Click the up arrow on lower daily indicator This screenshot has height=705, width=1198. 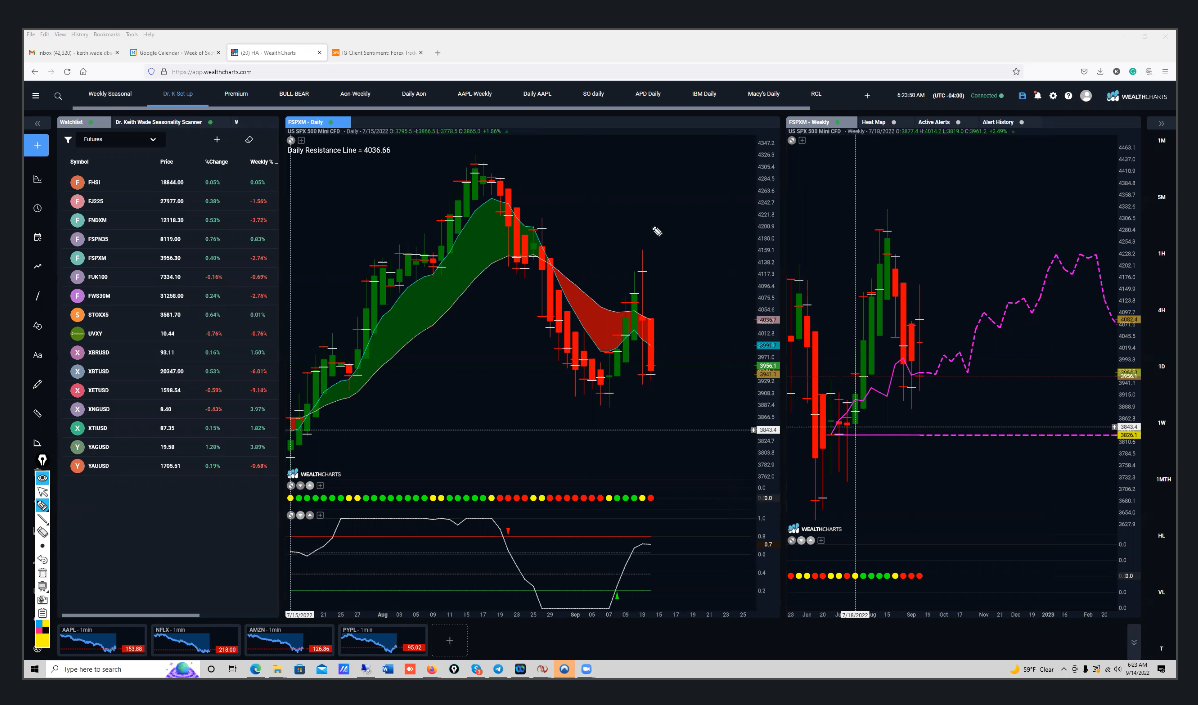click(x=309, y=516)
